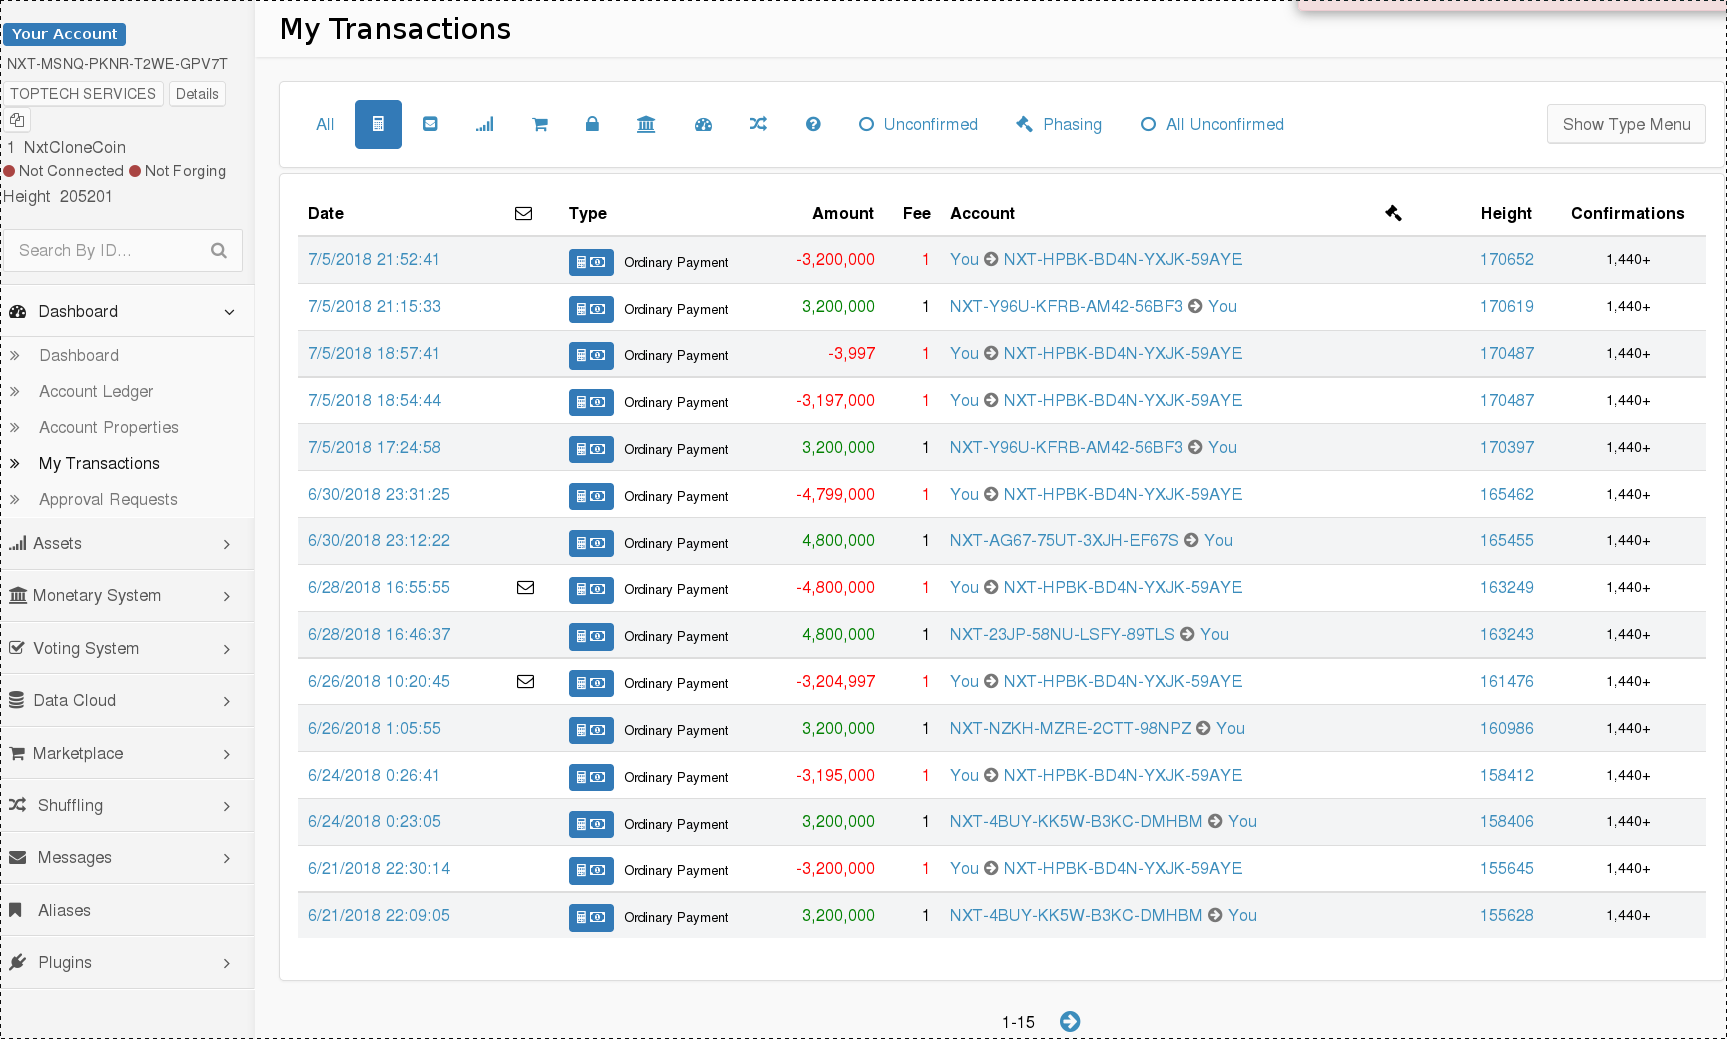Click the Not Forging status text
Screen dimensions: 1727x1039
[185, 171]
